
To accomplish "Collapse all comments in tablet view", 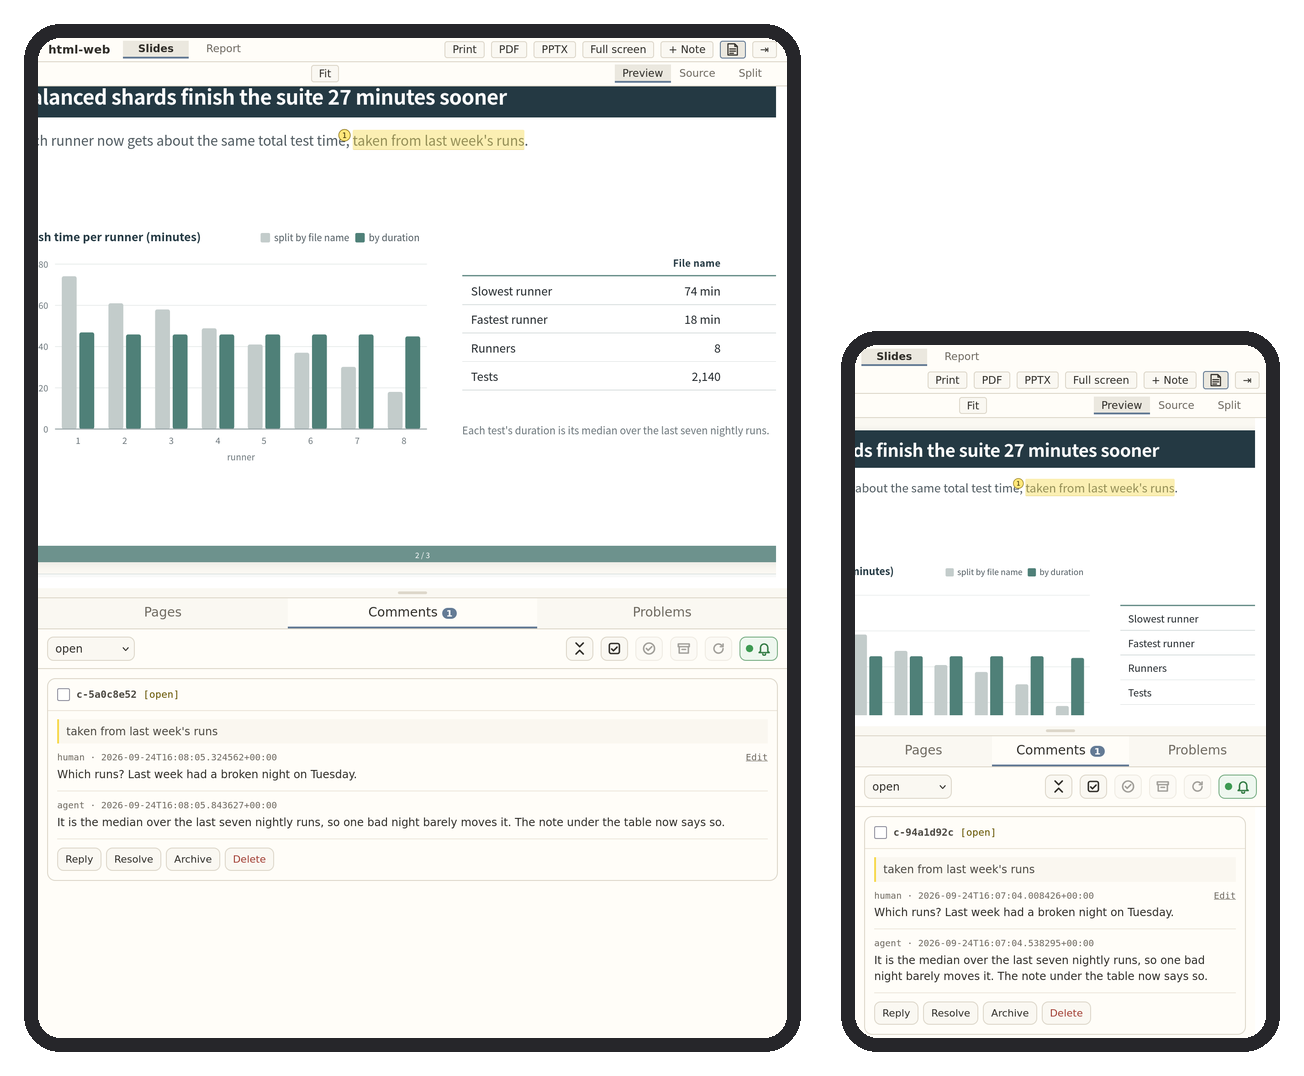I will [x=580, y=649].
